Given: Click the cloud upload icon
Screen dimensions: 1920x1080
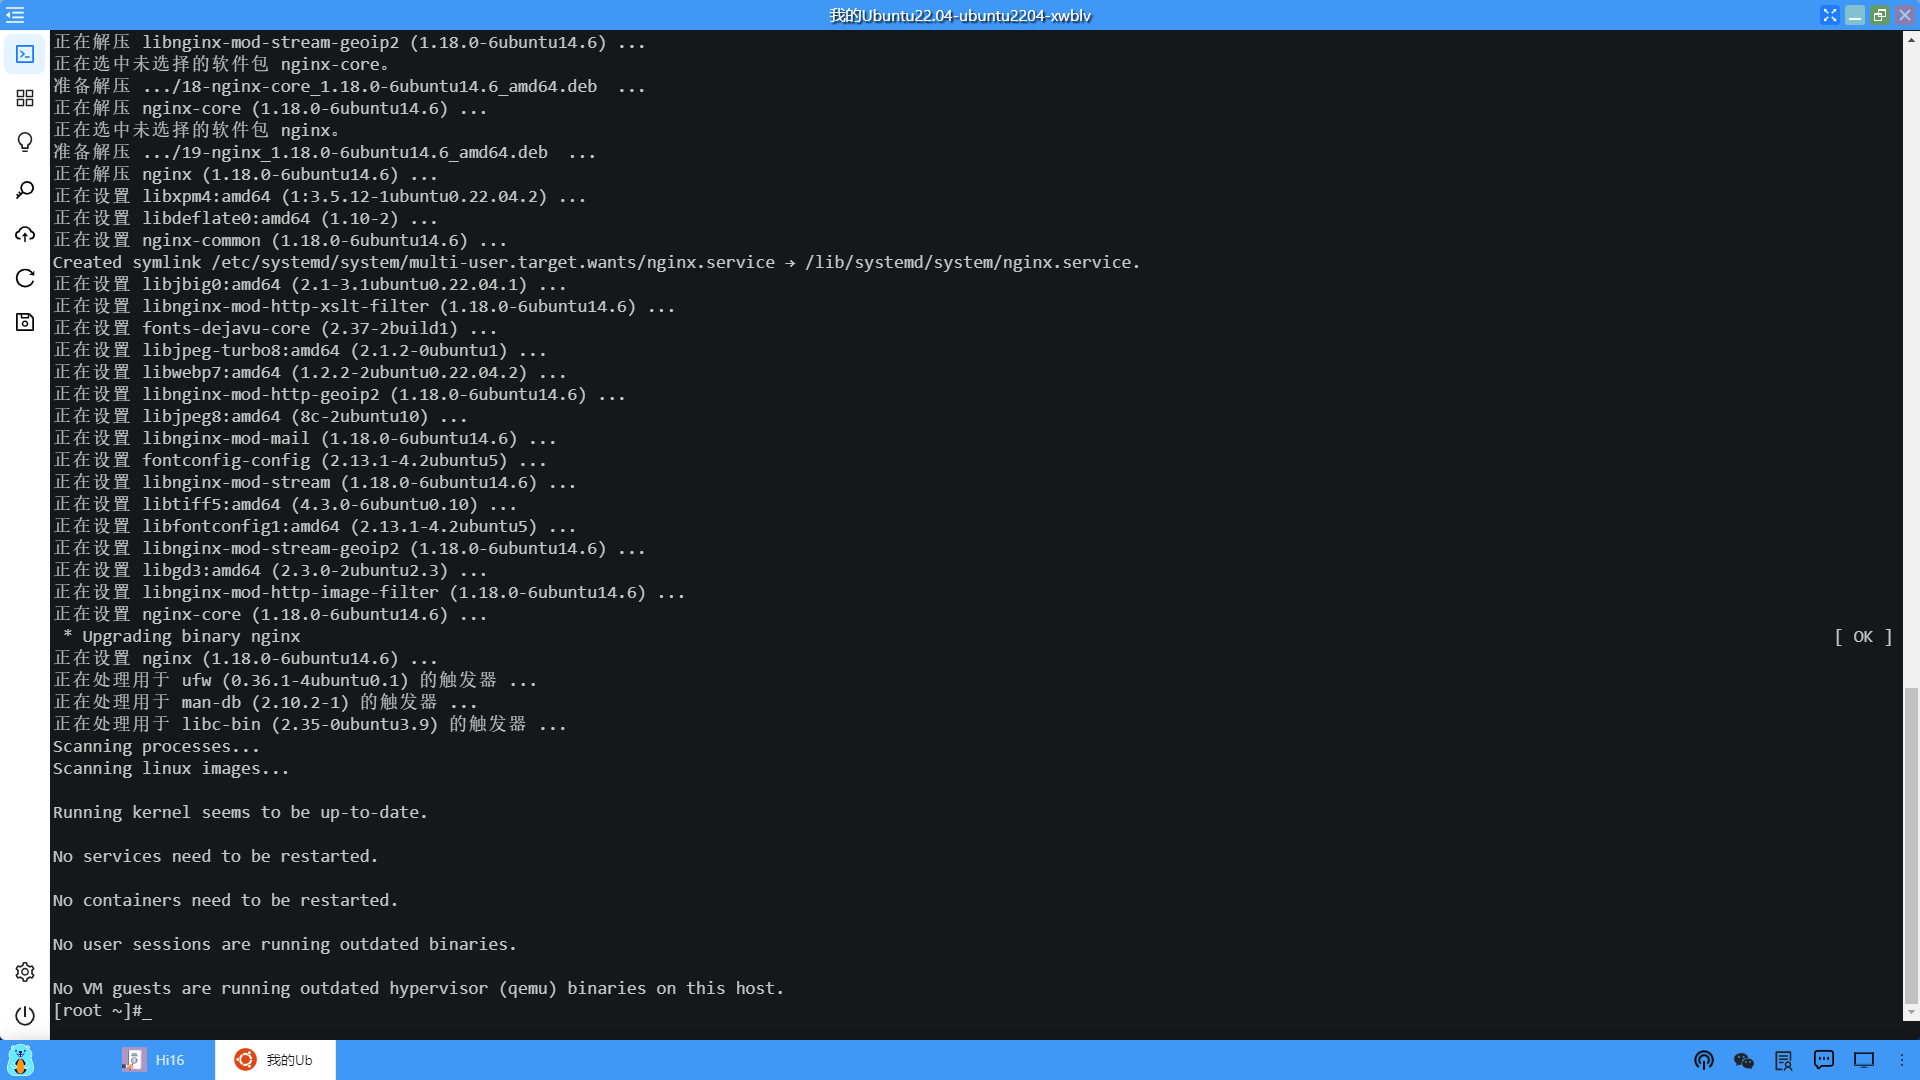Looking at the screenshot, I should (25, 234).
